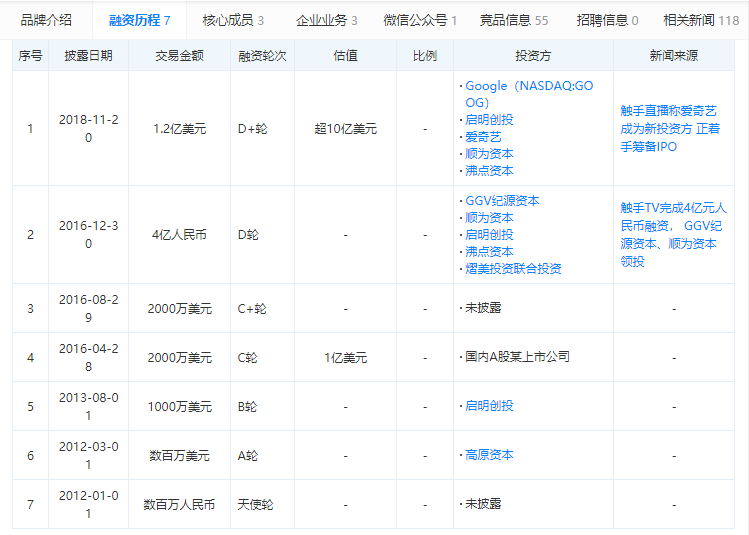Click the 高原资本 investor link
The width and height of the screenshot is (749, 535).
[489, 454]
